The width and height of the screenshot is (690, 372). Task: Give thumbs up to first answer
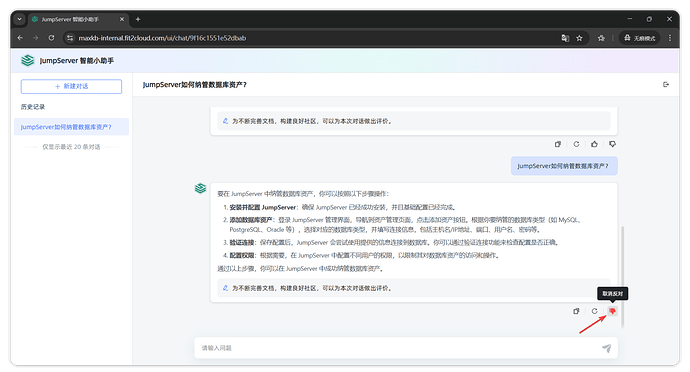pos(595,144)
